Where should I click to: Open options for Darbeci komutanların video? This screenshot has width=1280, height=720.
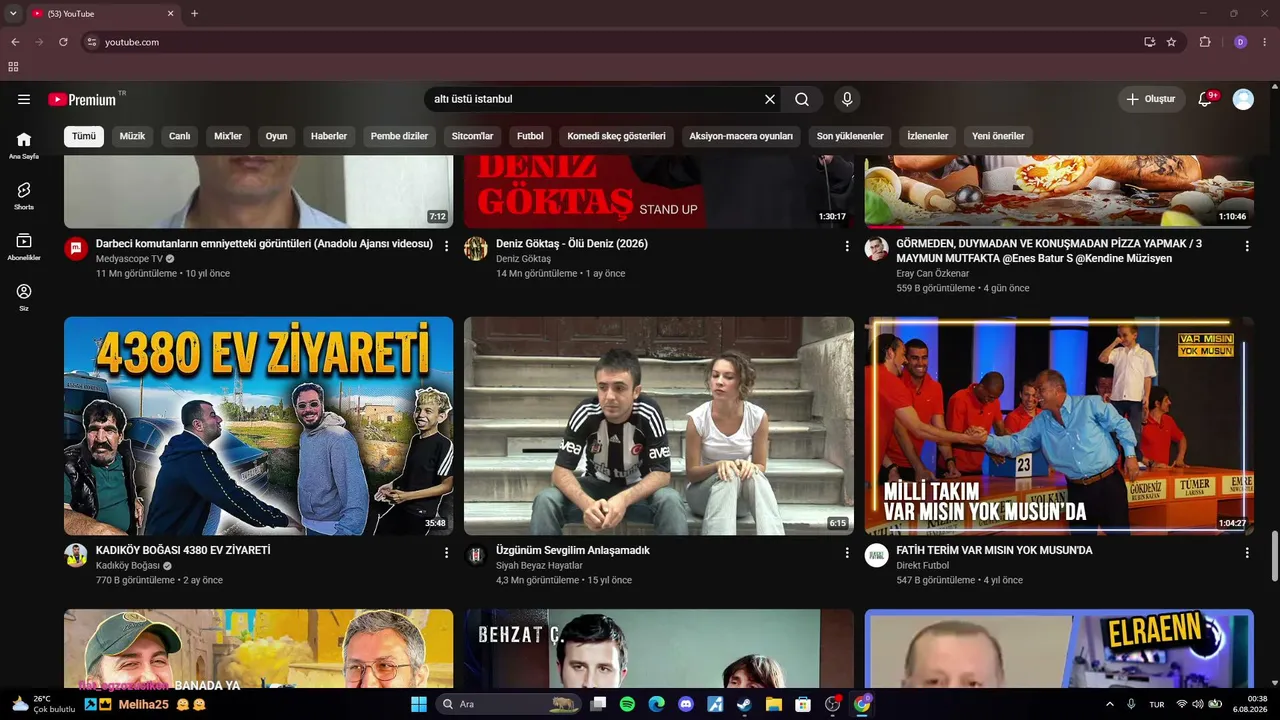[x=447, y=246]
